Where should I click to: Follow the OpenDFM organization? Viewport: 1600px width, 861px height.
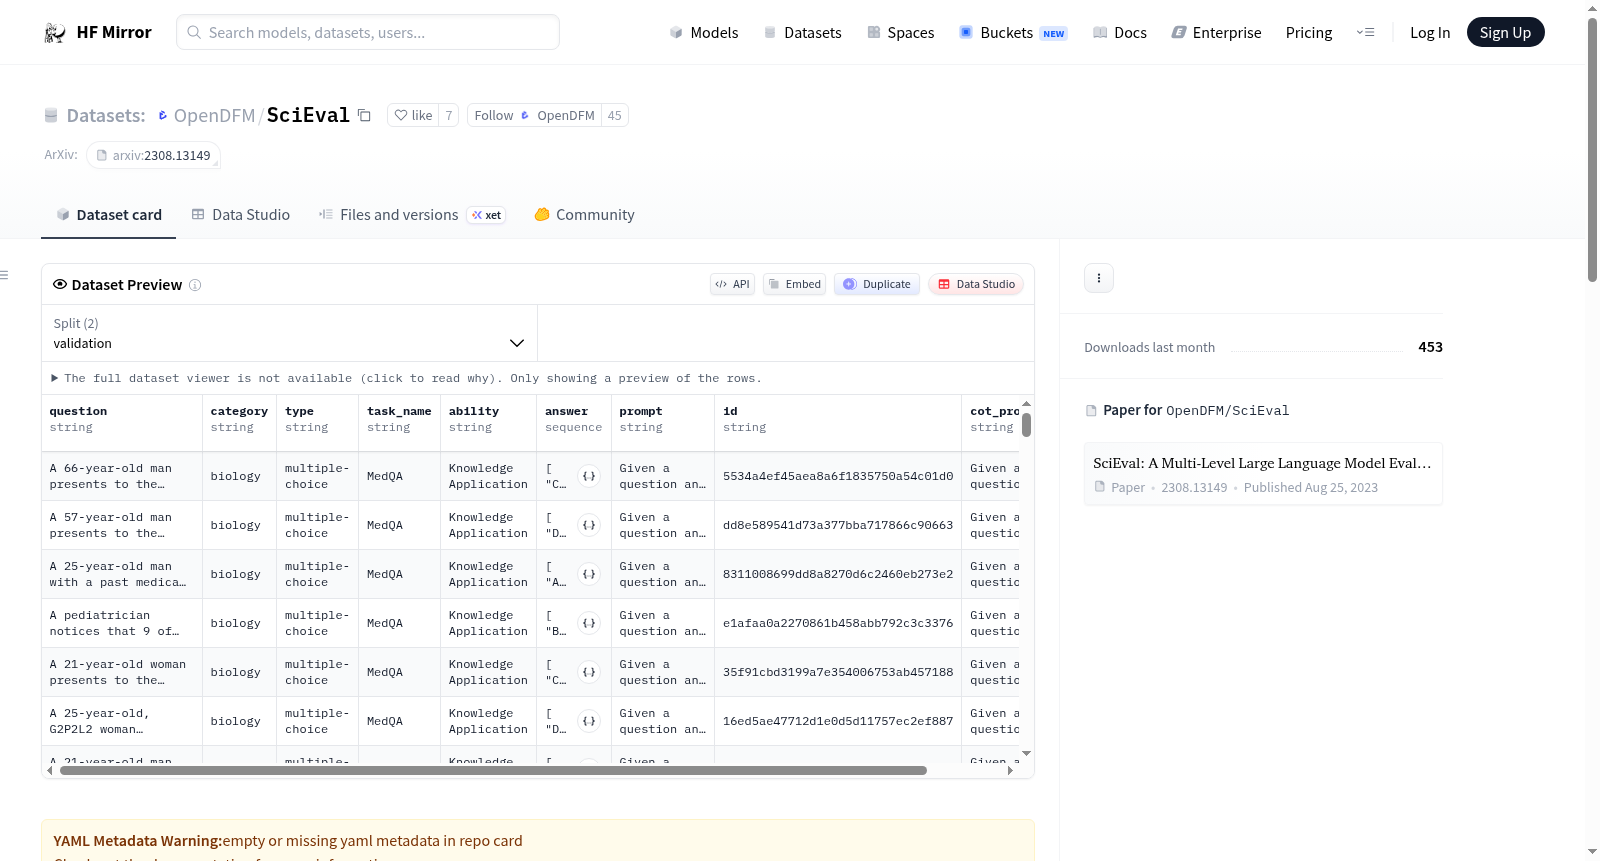pos(534,115)
